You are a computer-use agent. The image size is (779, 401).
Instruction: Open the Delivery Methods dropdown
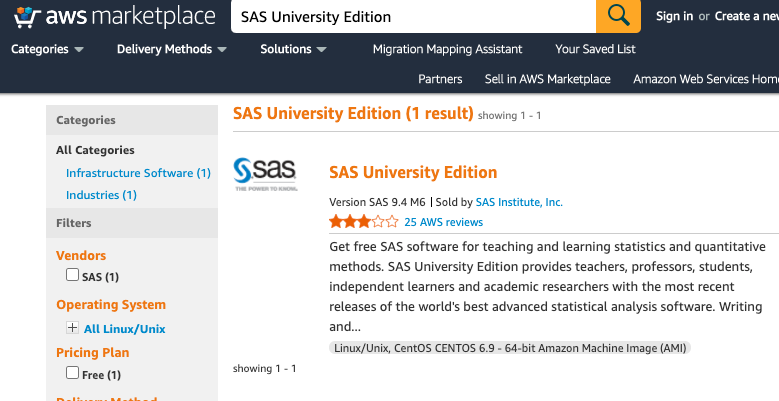tap(171, 49)
